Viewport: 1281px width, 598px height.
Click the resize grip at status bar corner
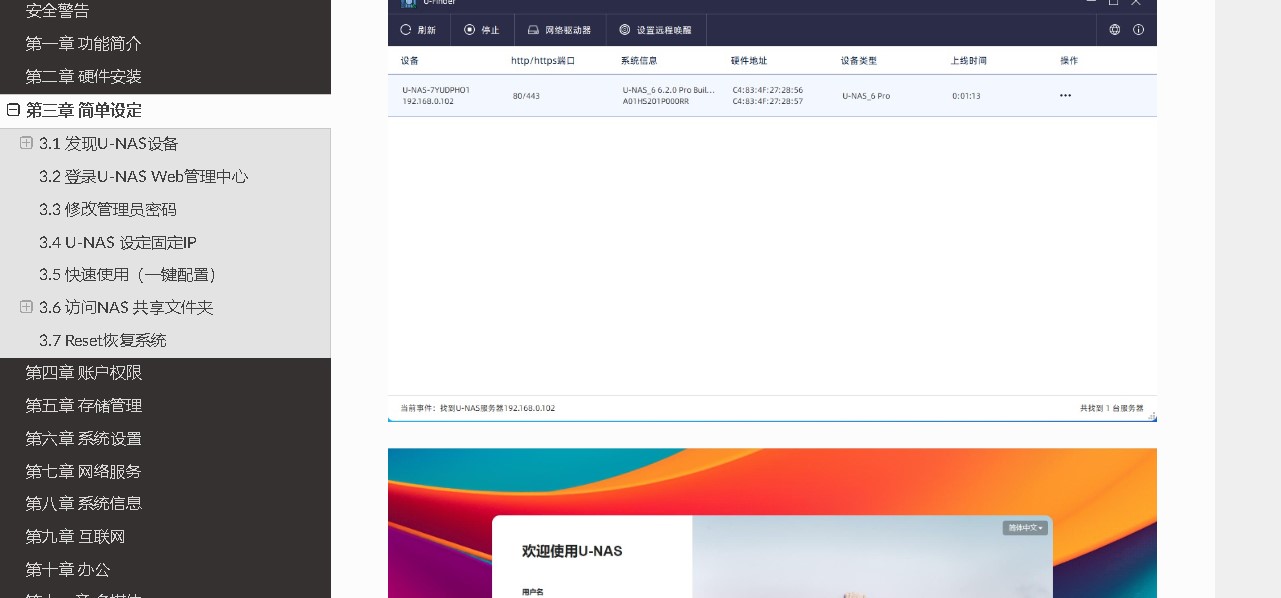point(1151,416)
